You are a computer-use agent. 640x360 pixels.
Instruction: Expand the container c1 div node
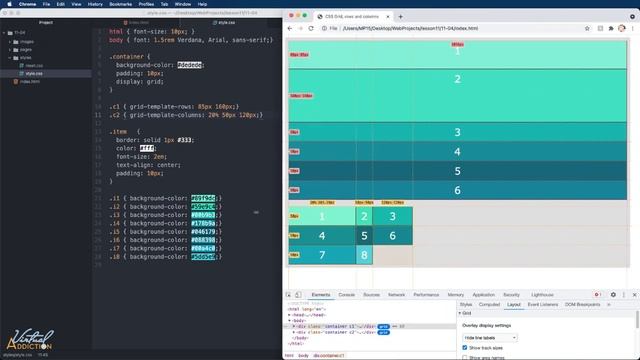pos(293,327)
